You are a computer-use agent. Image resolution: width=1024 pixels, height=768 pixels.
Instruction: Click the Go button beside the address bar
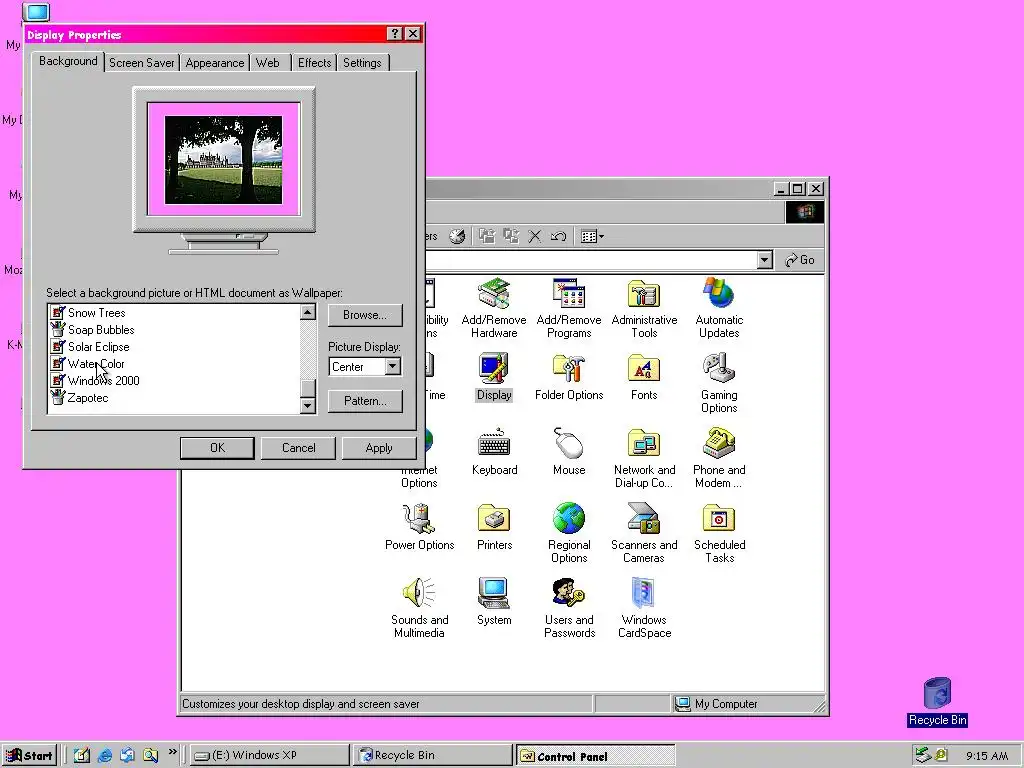click(800, 260)
